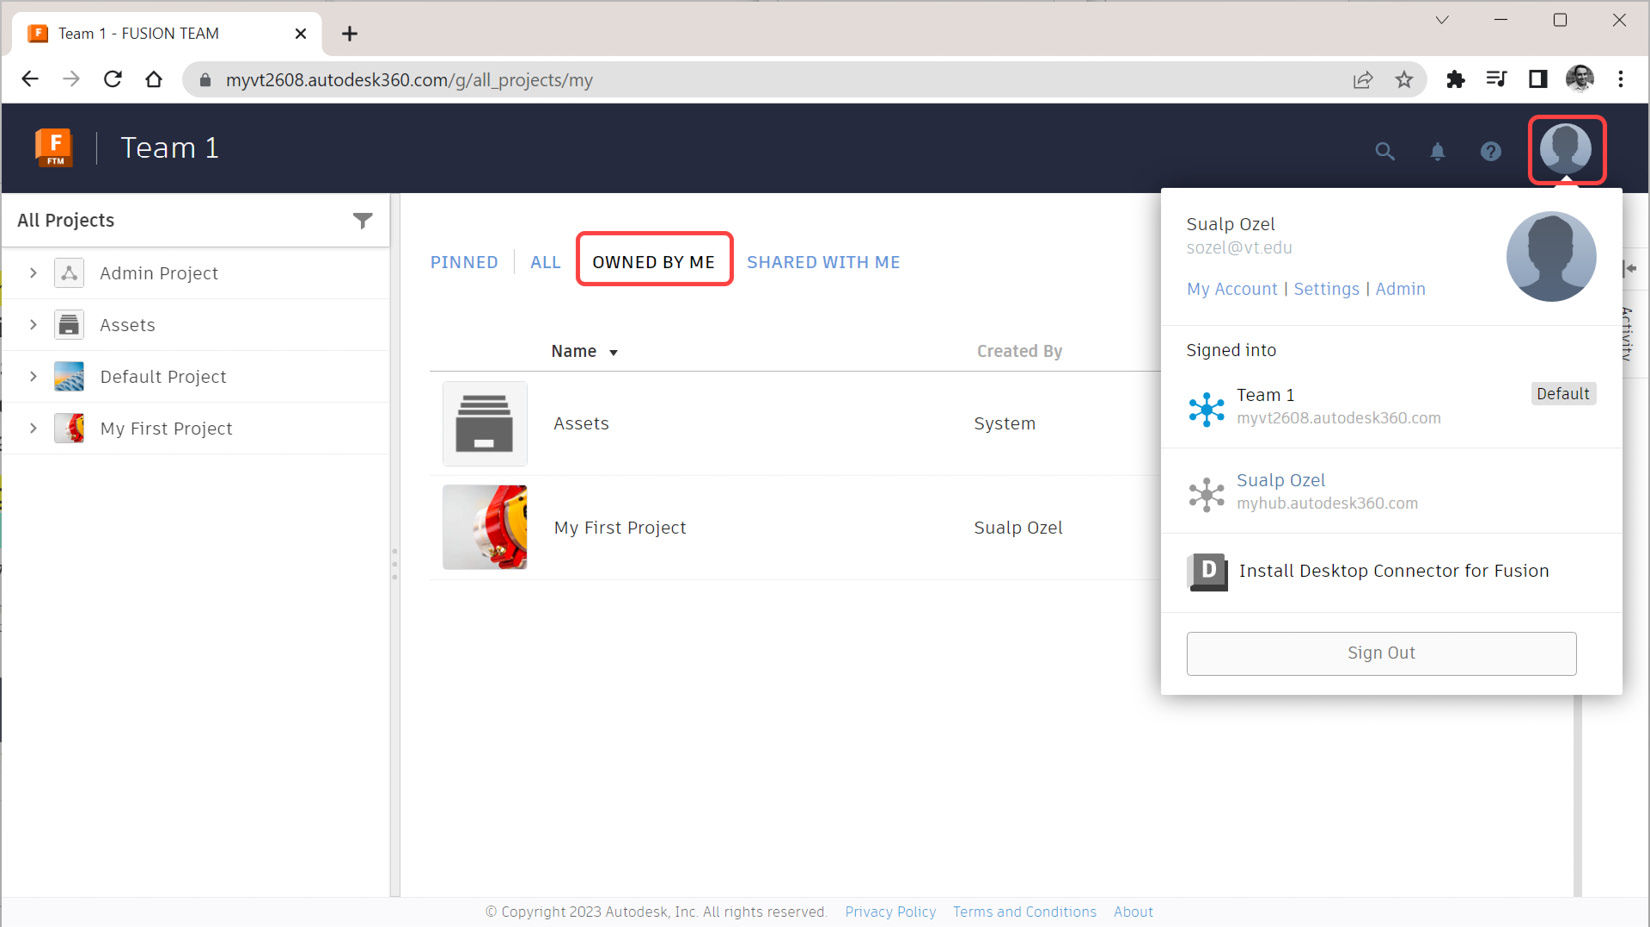Select Admin Project in the sidebar tree
The image size is (1650, 927).
coord(158,273)
